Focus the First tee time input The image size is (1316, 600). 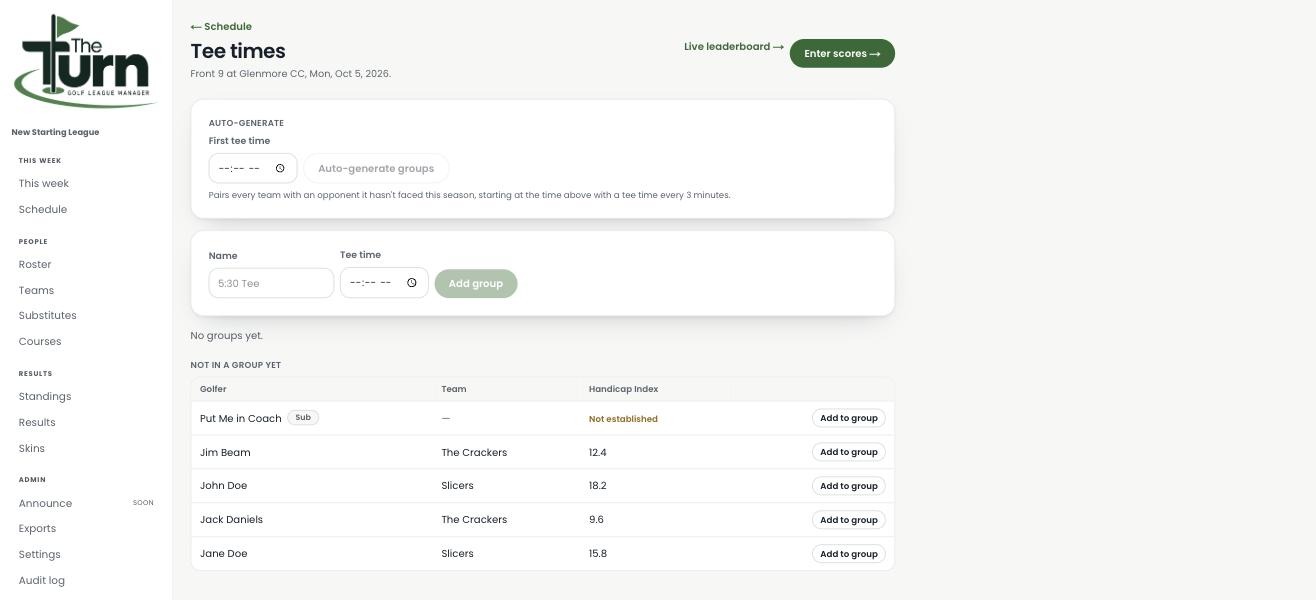tap(252, 168)
